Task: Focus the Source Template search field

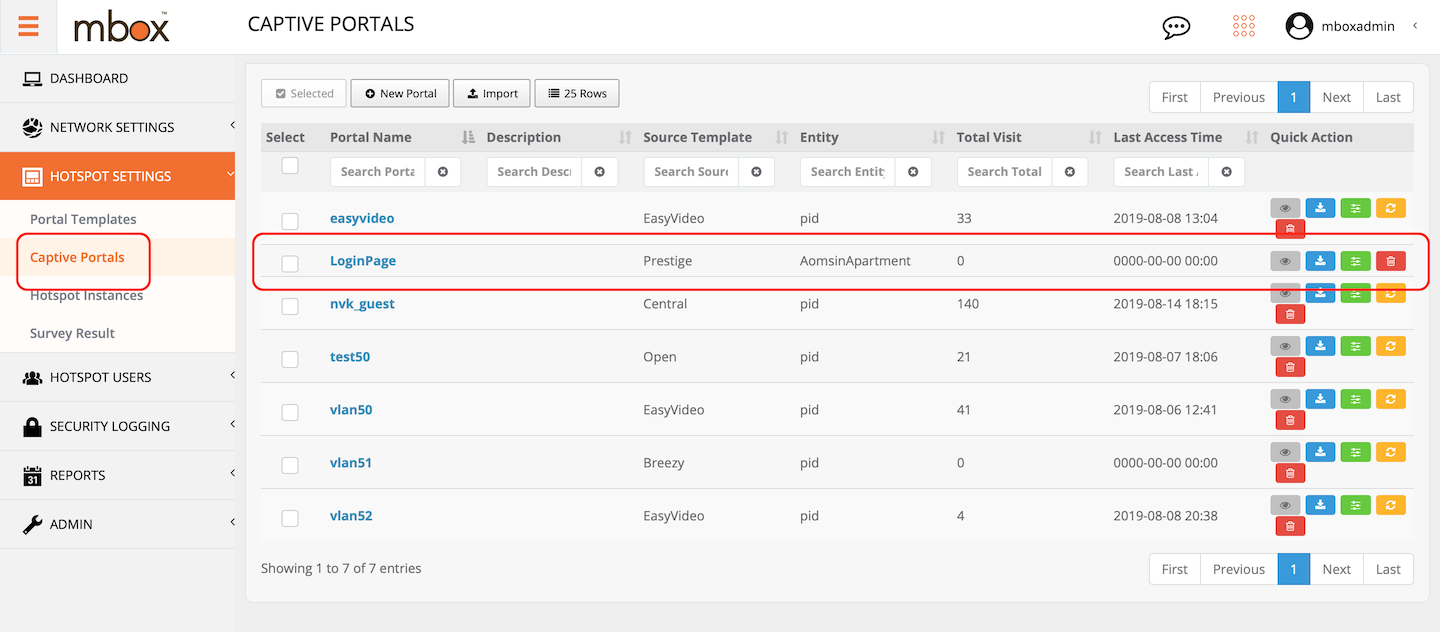Action: click(691, 172)
